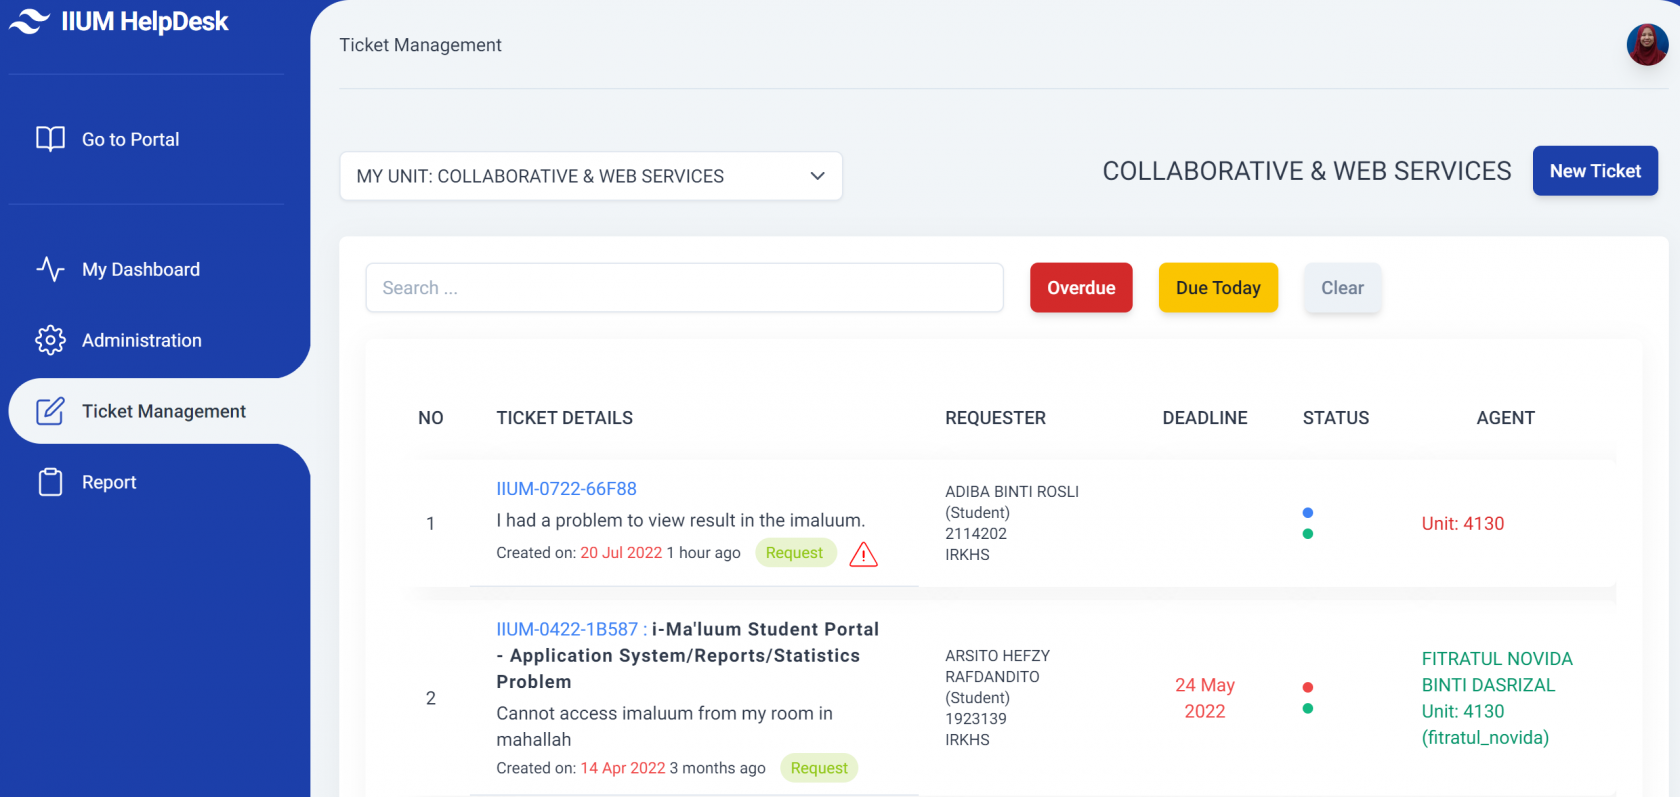Click the red Unit: 4130 agent text

click(1463, 523)
